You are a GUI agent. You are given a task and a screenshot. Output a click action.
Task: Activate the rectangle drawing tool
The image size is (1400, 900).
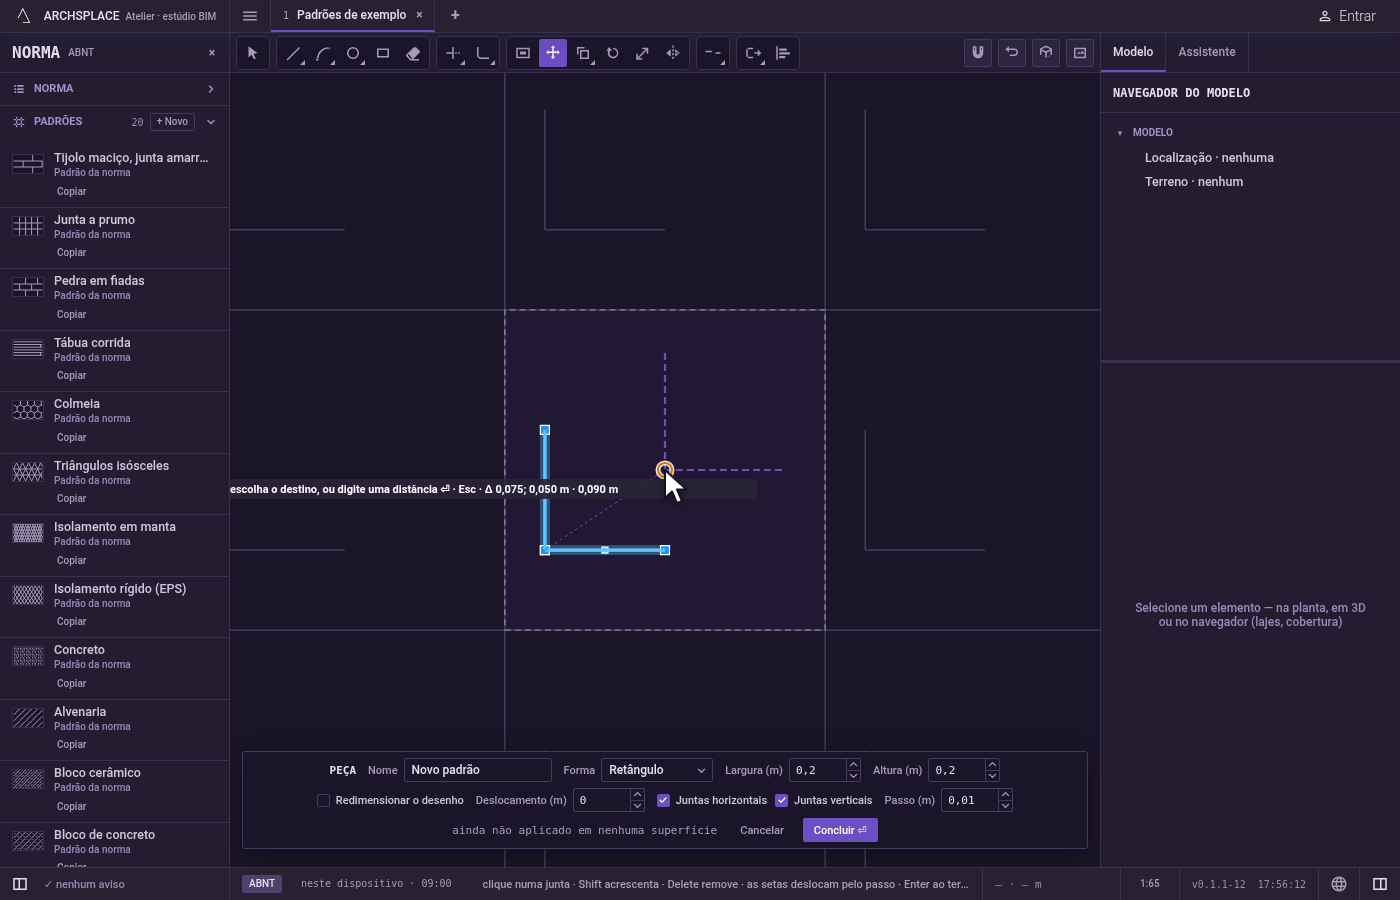click(383, 53)
